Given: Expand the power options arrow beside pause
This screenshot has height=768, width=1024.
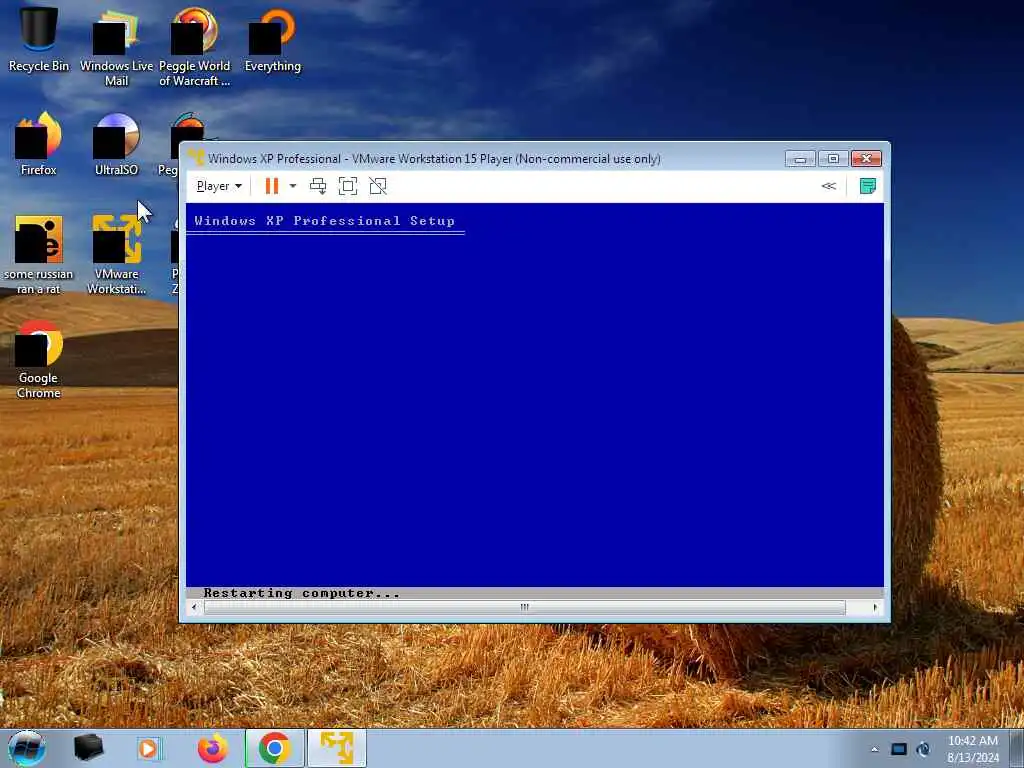Looking at the screenshot, I should pyautogui.click(x=293, y=186).
